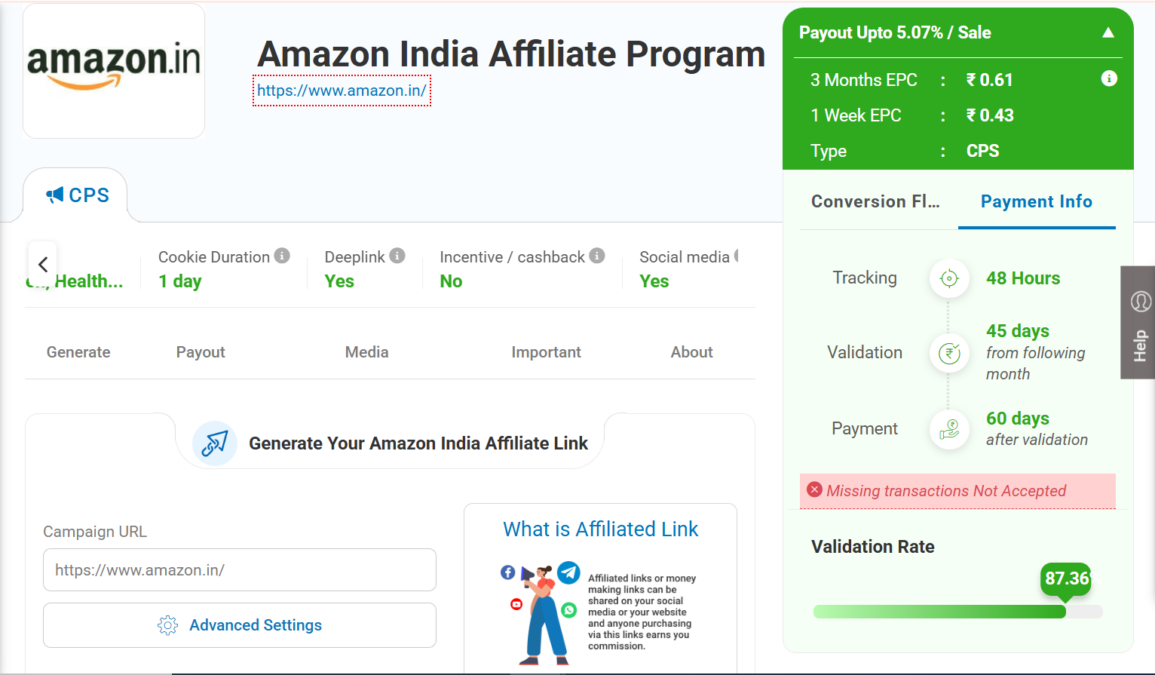Click the info icon in the green EPC panel
The height and width of the screenshot is (675, 1155).
[1109, 78]
